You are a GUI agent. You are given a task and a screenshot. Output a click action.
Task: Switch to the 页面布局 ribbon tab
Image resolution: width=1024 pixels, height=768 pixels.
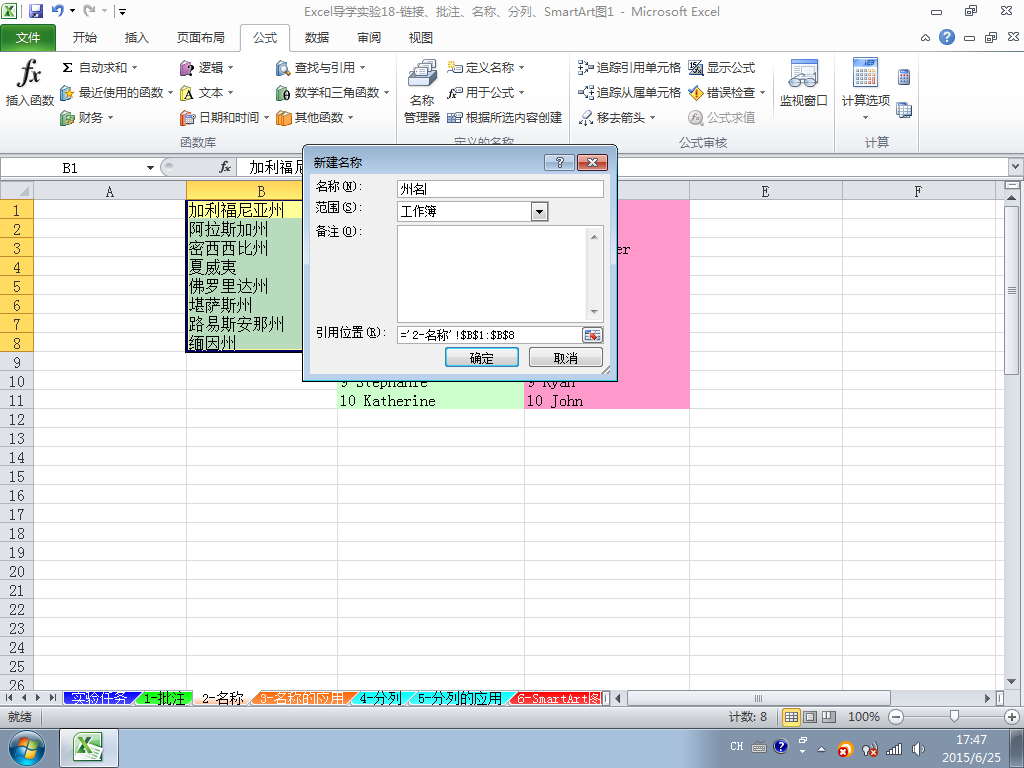coord(200,38)
